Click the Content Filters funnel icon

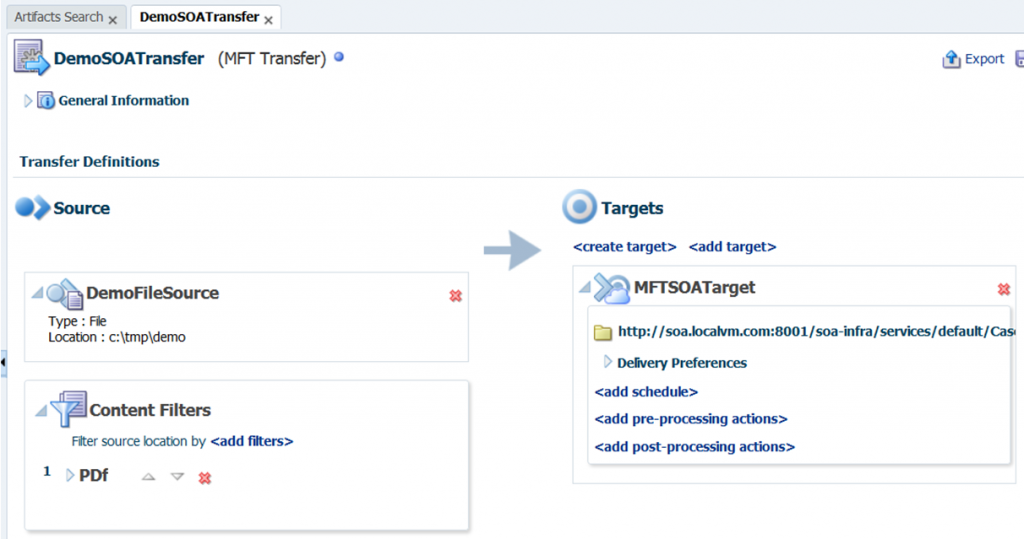click(68, 409)
